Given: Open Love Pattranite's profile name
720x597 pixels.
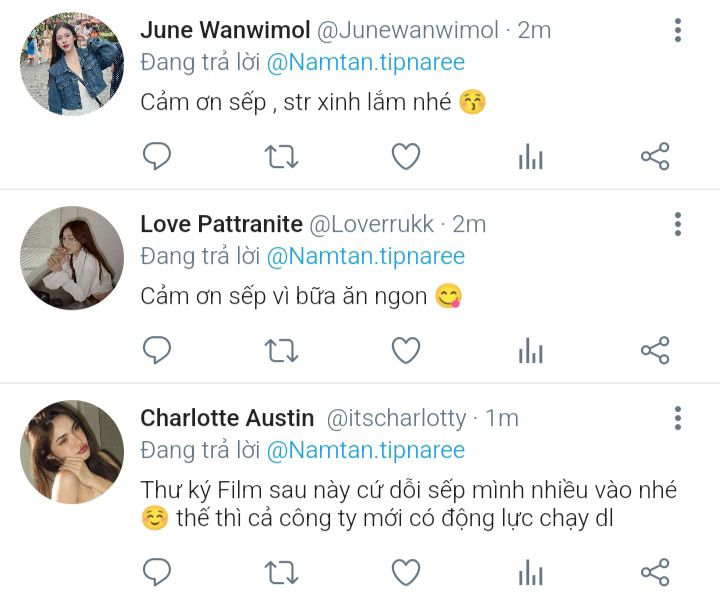Looking at the screenshot, I should (221, 224).
